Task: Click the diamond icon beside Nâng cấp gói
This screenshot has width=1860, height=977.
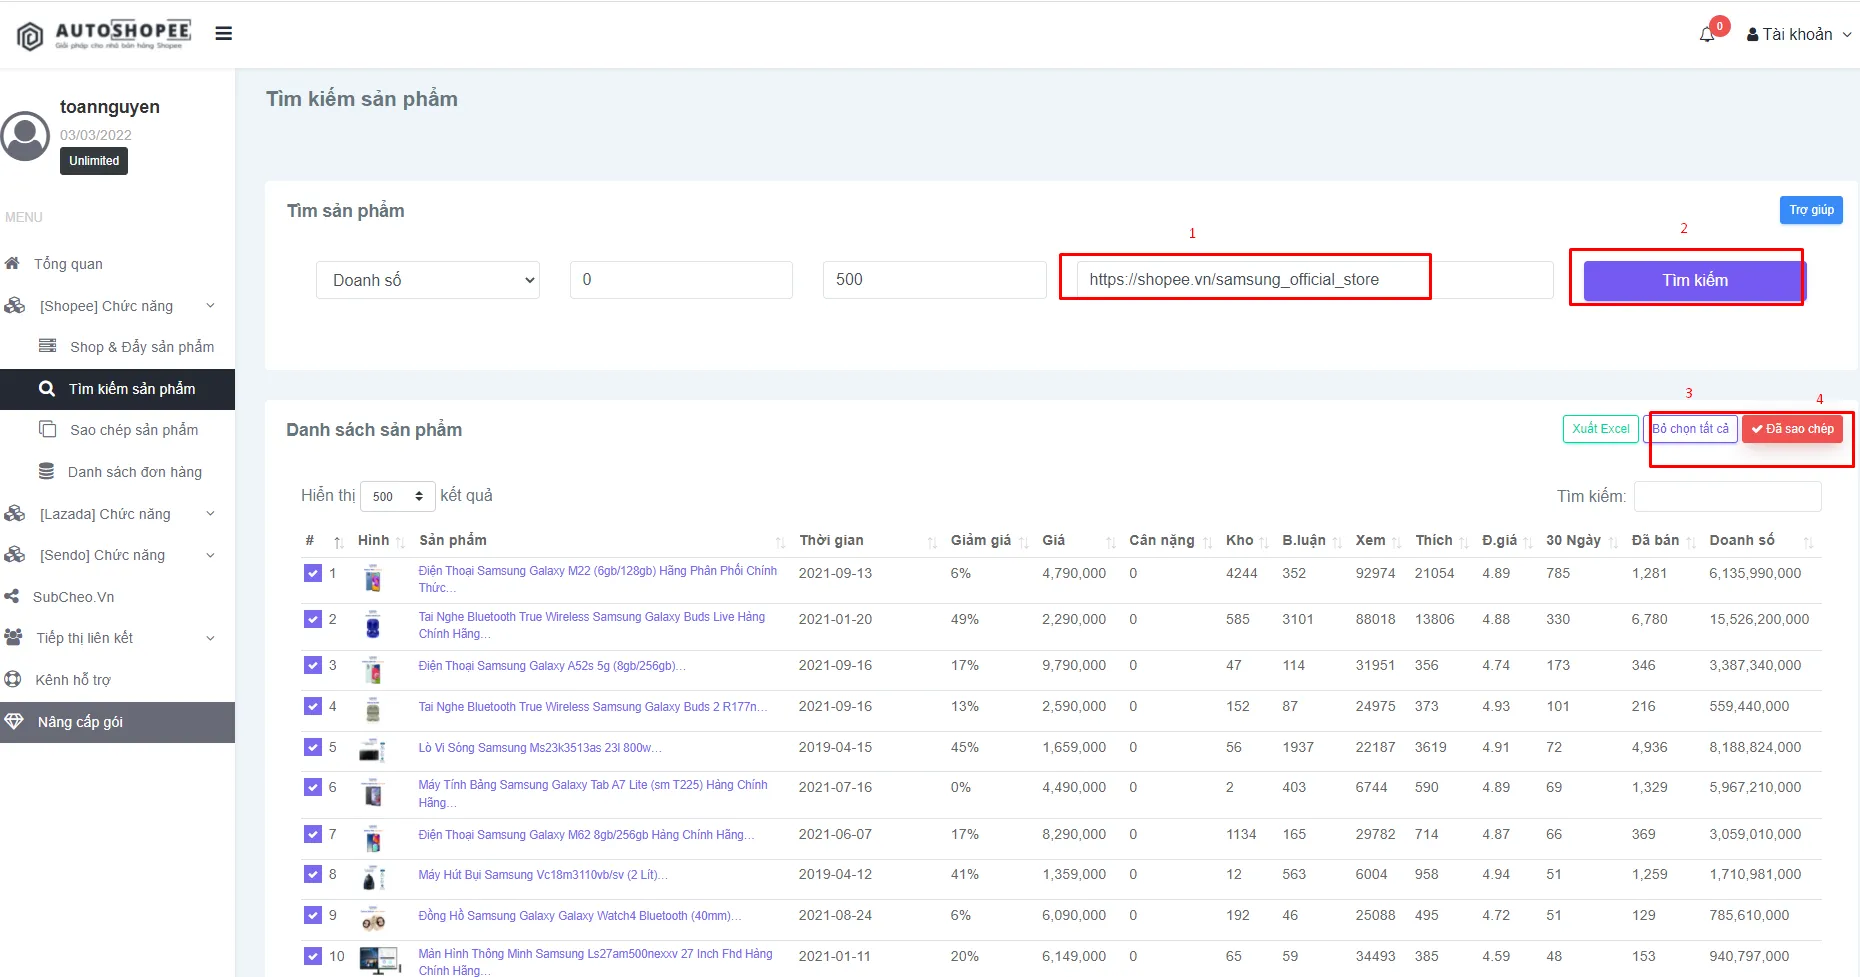Action: coord(15,721)
